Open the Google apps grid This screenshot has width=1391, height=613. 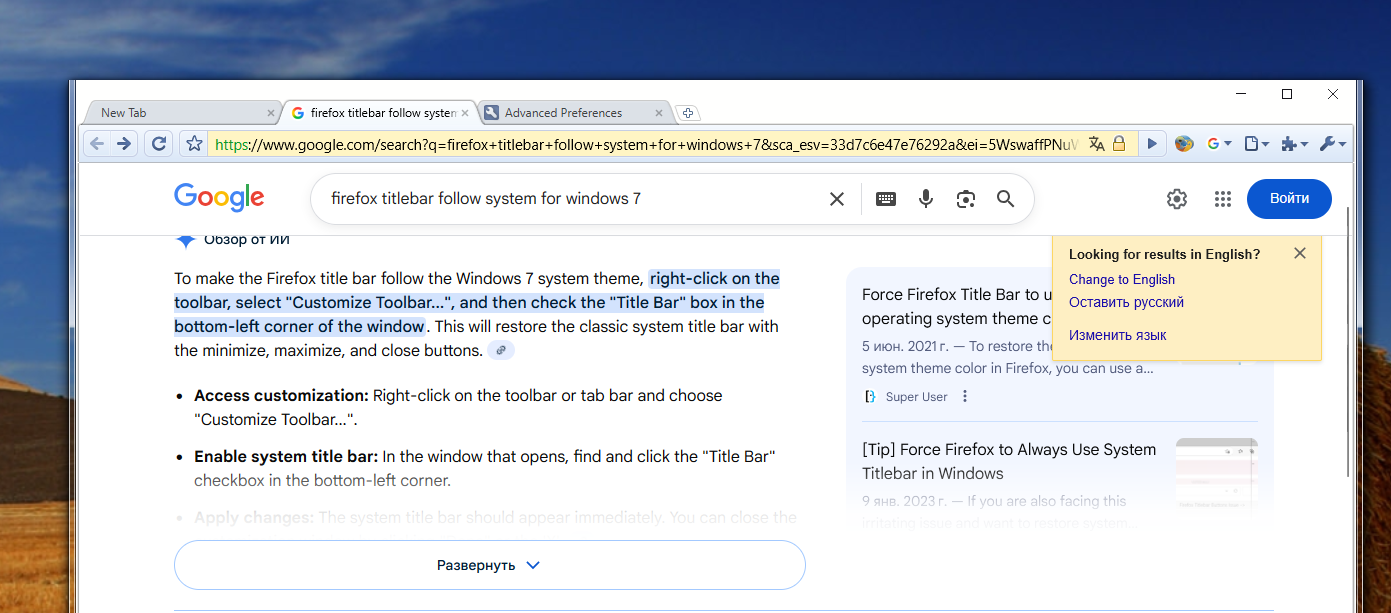click(x=1222, y=199)
